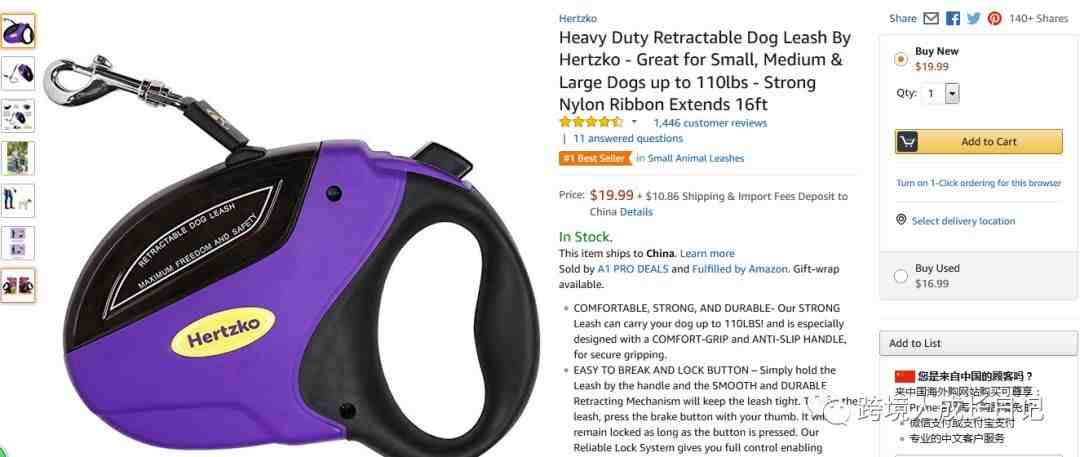
Task: Share the product via email icon
Action: coord(931,19)
